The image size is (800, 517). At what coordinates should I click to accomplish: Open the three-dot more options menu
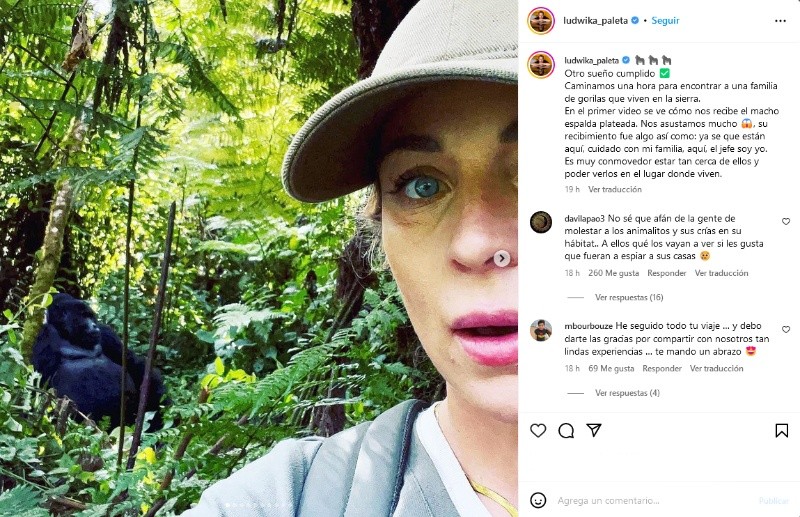point(780,20)
